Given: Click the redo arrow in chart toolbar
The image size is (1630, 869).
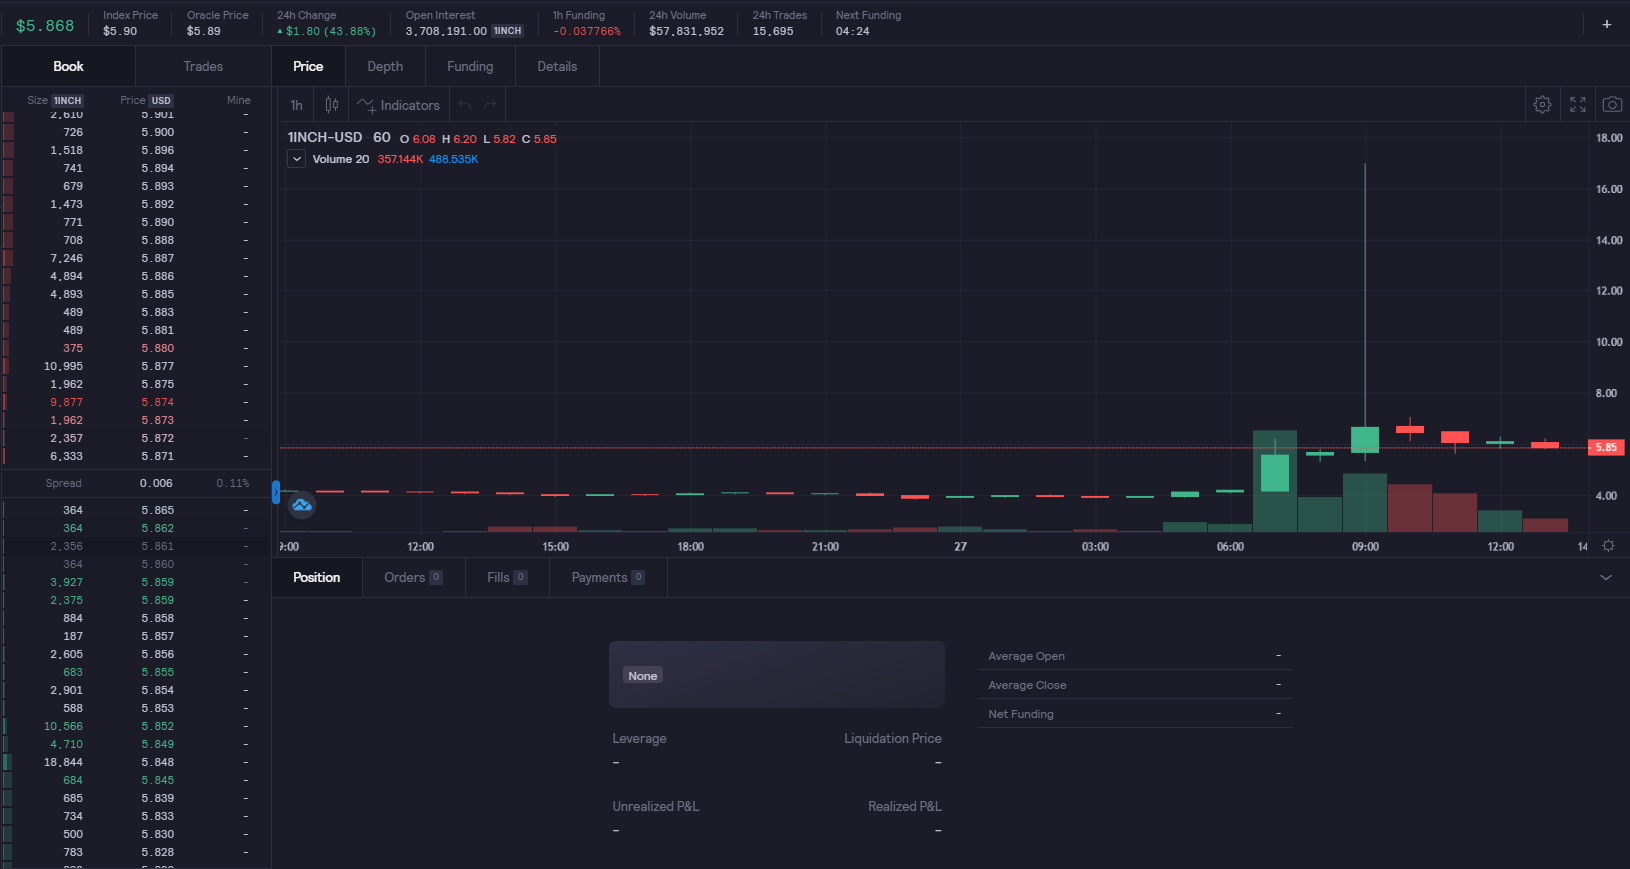Looking at the screenshot, I should tap(490, 105).
